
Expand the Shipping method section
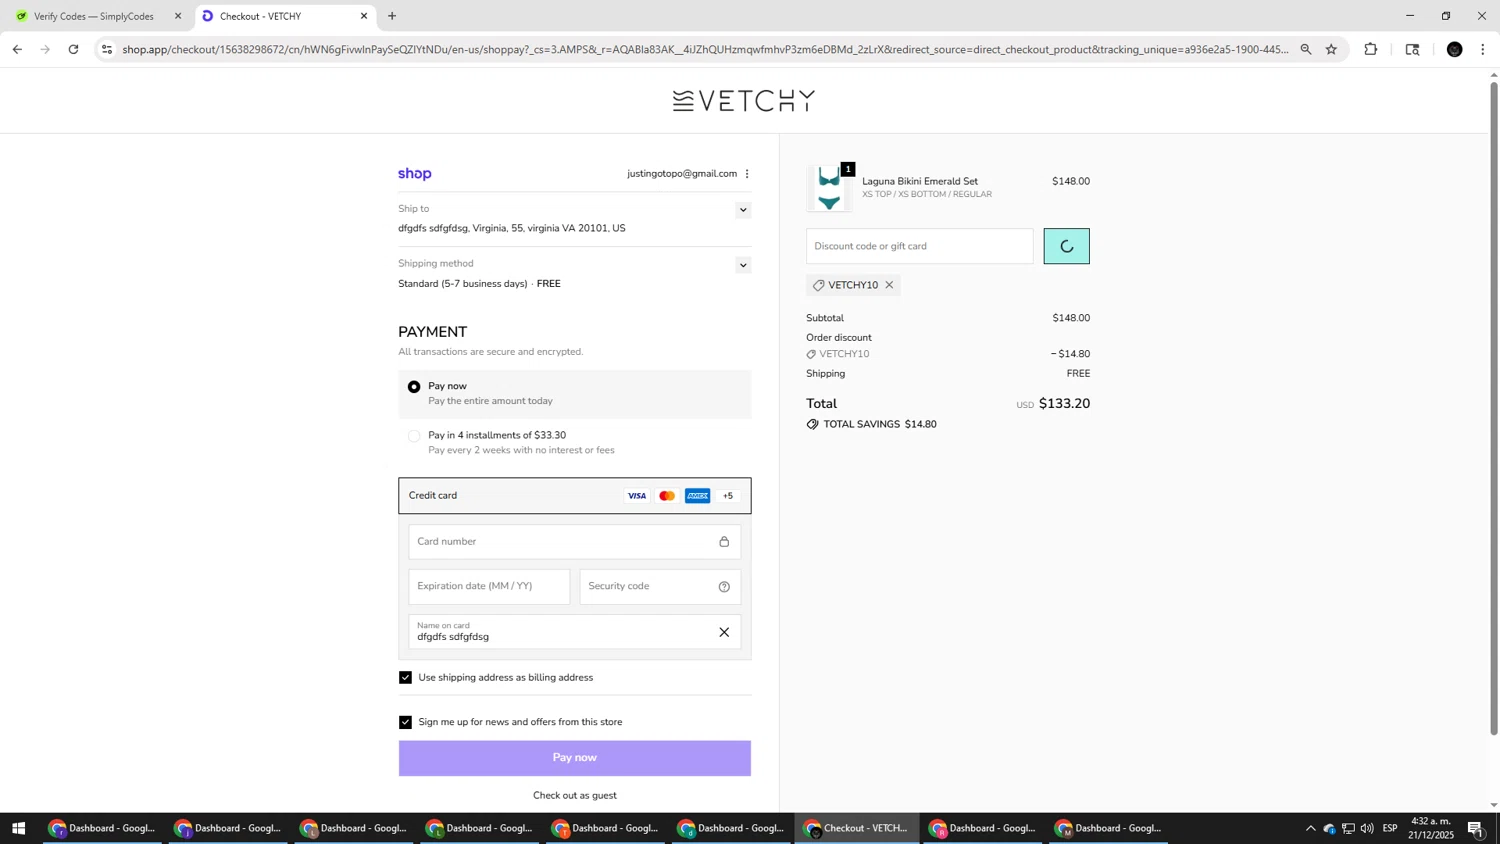tap(743, 265)
